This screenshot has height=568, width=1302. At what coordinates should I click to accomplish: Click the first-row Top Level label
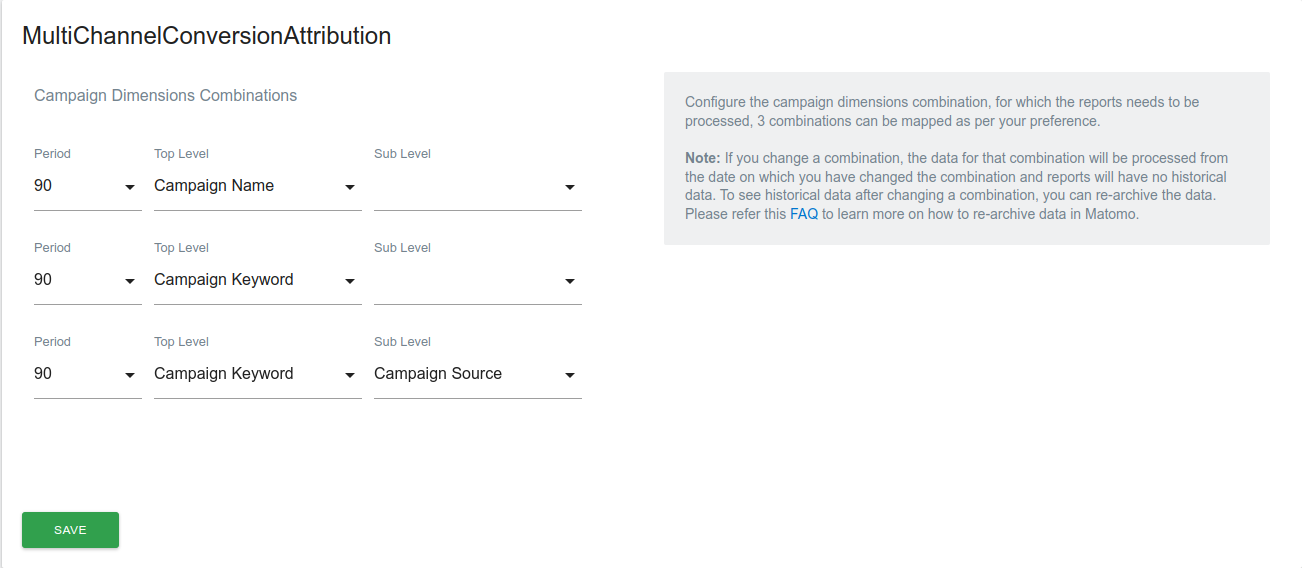coord(181,154)
